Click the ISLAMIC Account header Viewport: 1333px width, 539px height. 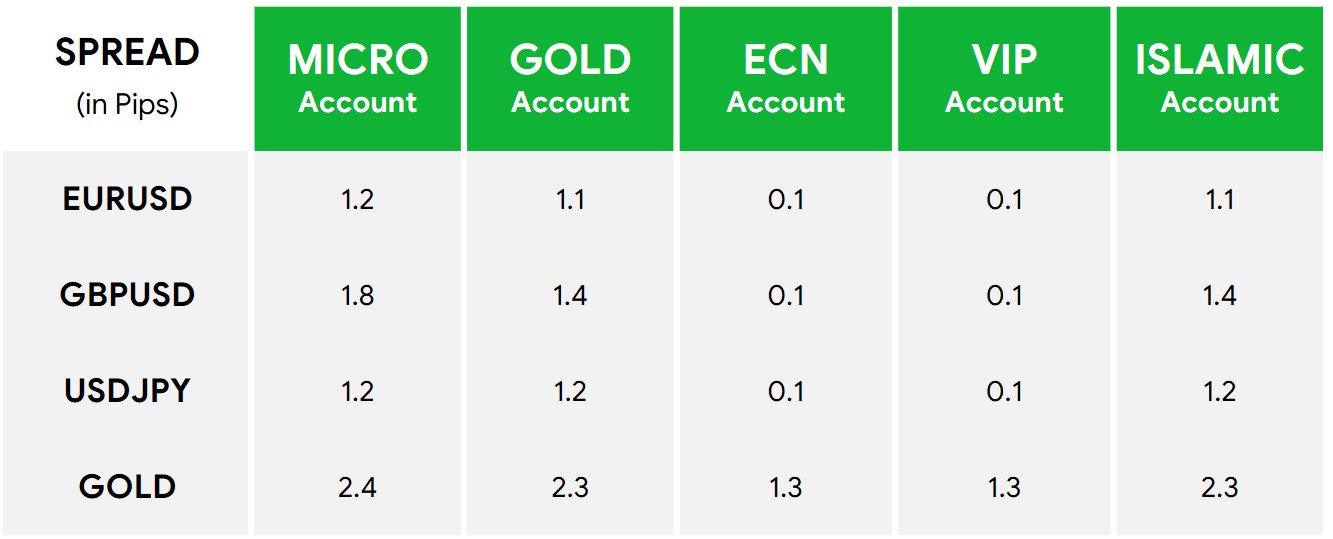click(x=1220, y=79)
